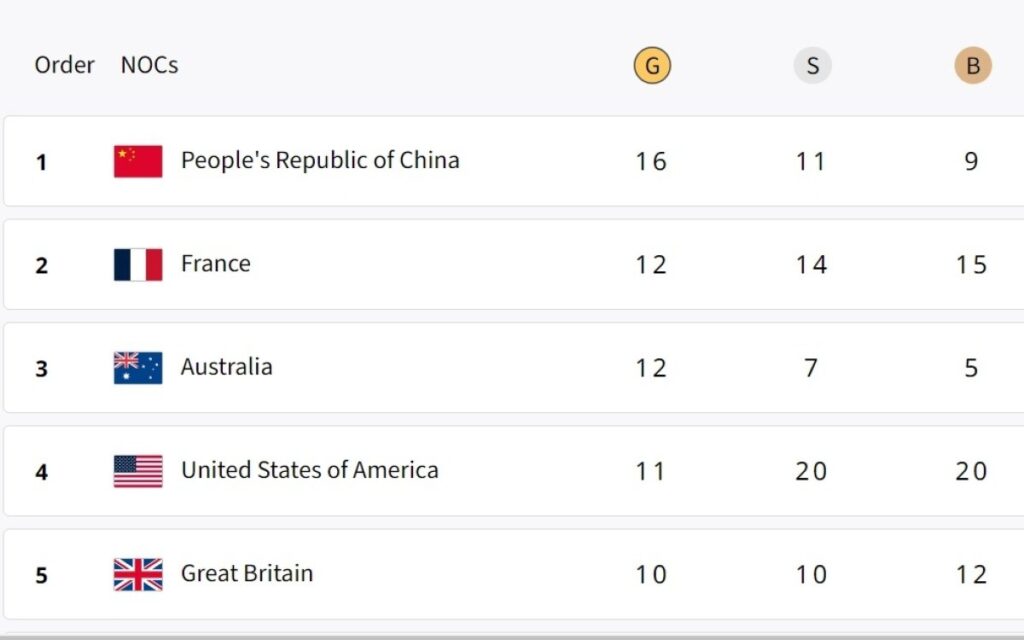The height and width of the screenshot is (640, 1024).
Task: Click the silver medal S icon
Action: click(x=812, y=66)
